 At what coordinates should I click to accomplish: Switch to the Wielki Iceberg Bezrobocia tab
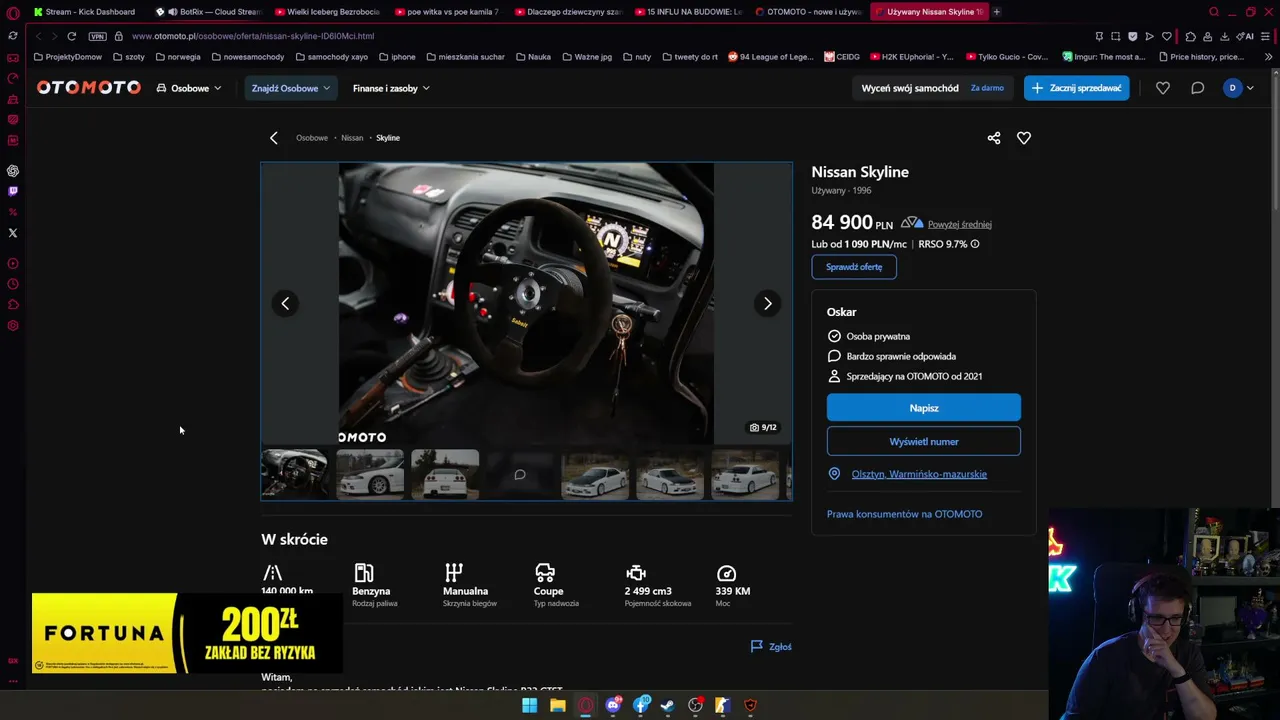(326, 12)
